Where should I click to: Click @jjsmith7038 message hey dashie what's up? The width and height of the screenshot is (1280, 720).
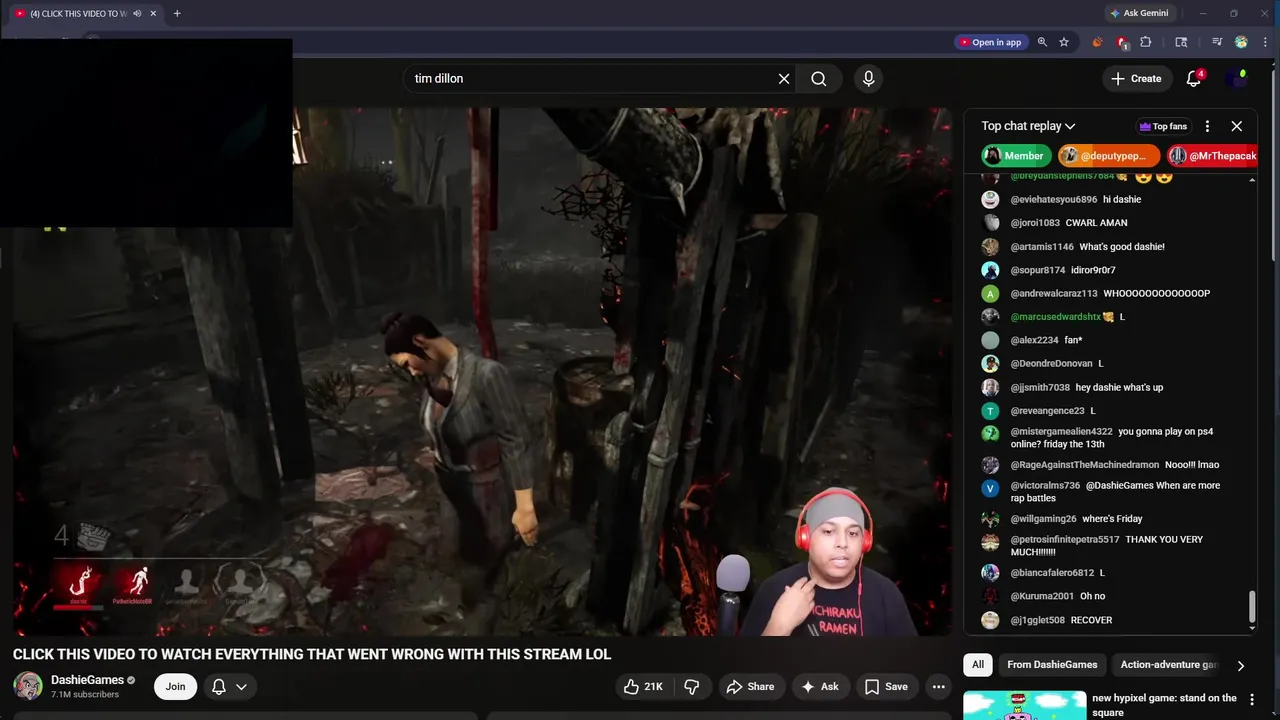1119,388
